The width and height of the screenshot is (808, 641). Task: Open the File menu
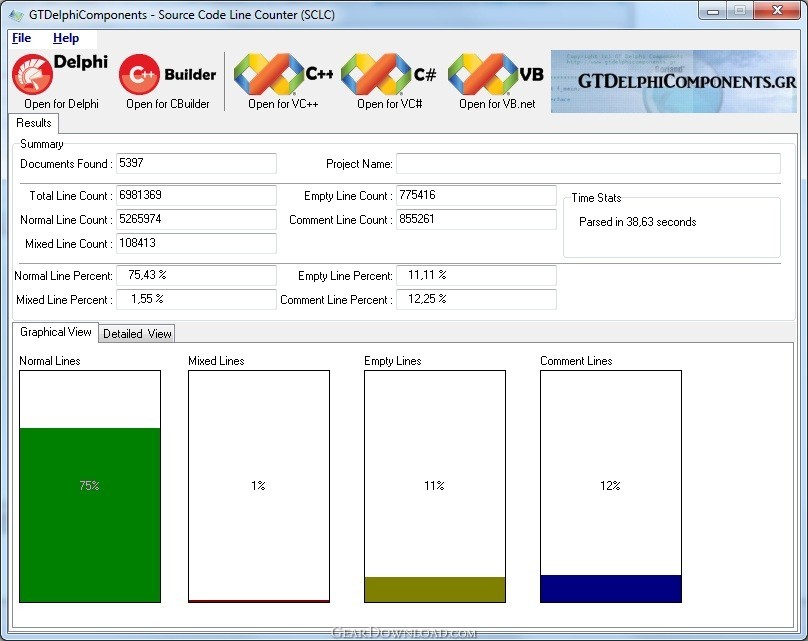22,38
